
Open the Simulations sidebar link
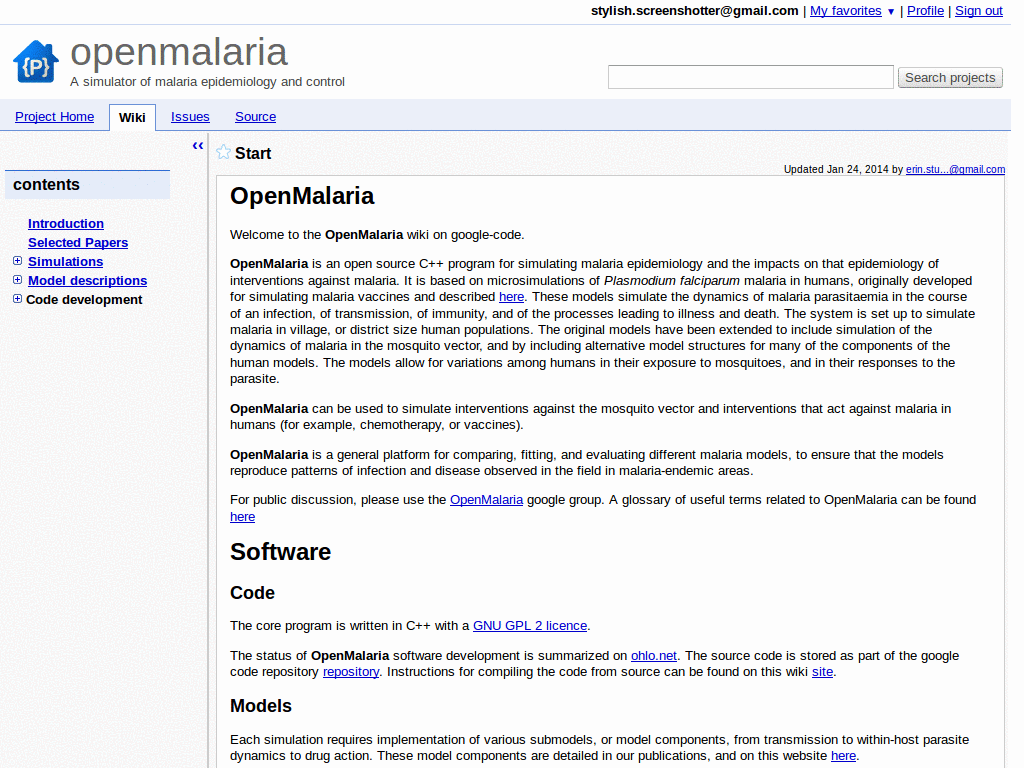(x=65, y=261)
